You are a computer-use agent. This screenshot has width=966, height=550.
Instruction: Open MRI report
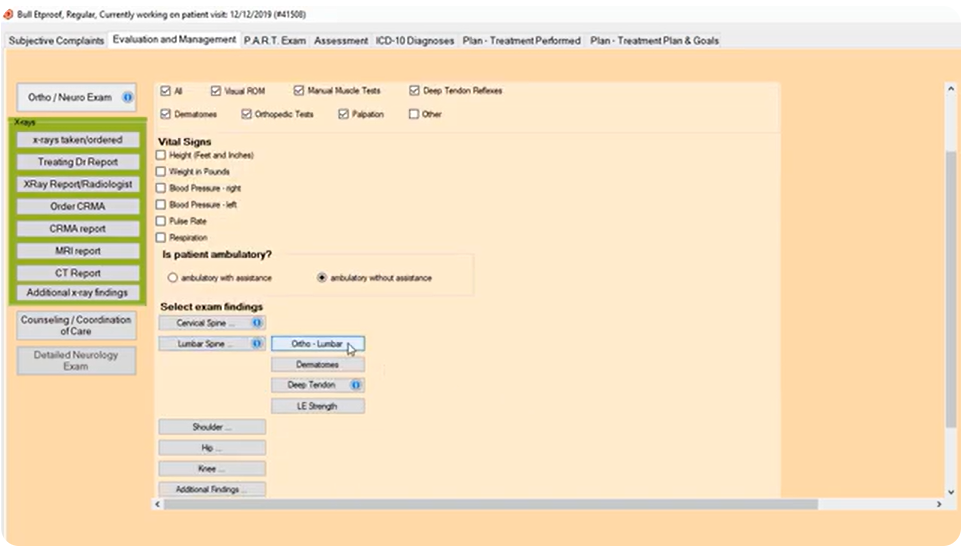(x=78, y=251)
